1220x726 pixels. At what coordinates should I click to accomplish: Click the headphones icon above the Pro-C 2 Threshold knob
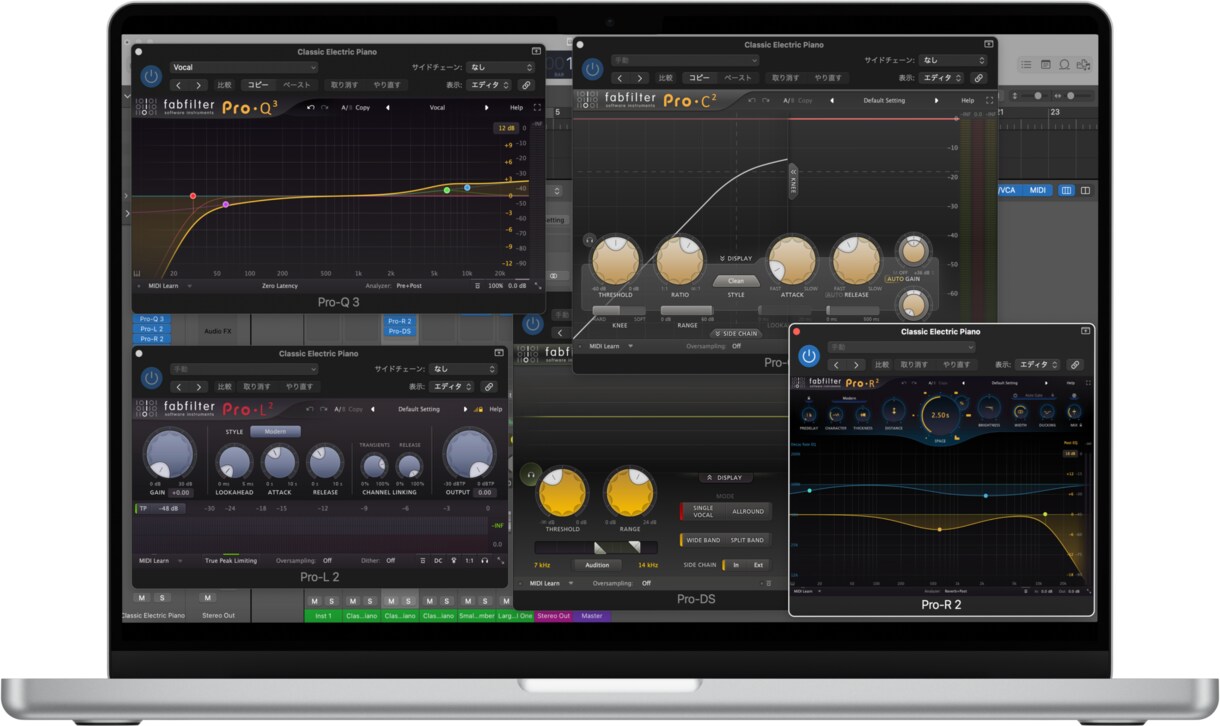(589, 240)
